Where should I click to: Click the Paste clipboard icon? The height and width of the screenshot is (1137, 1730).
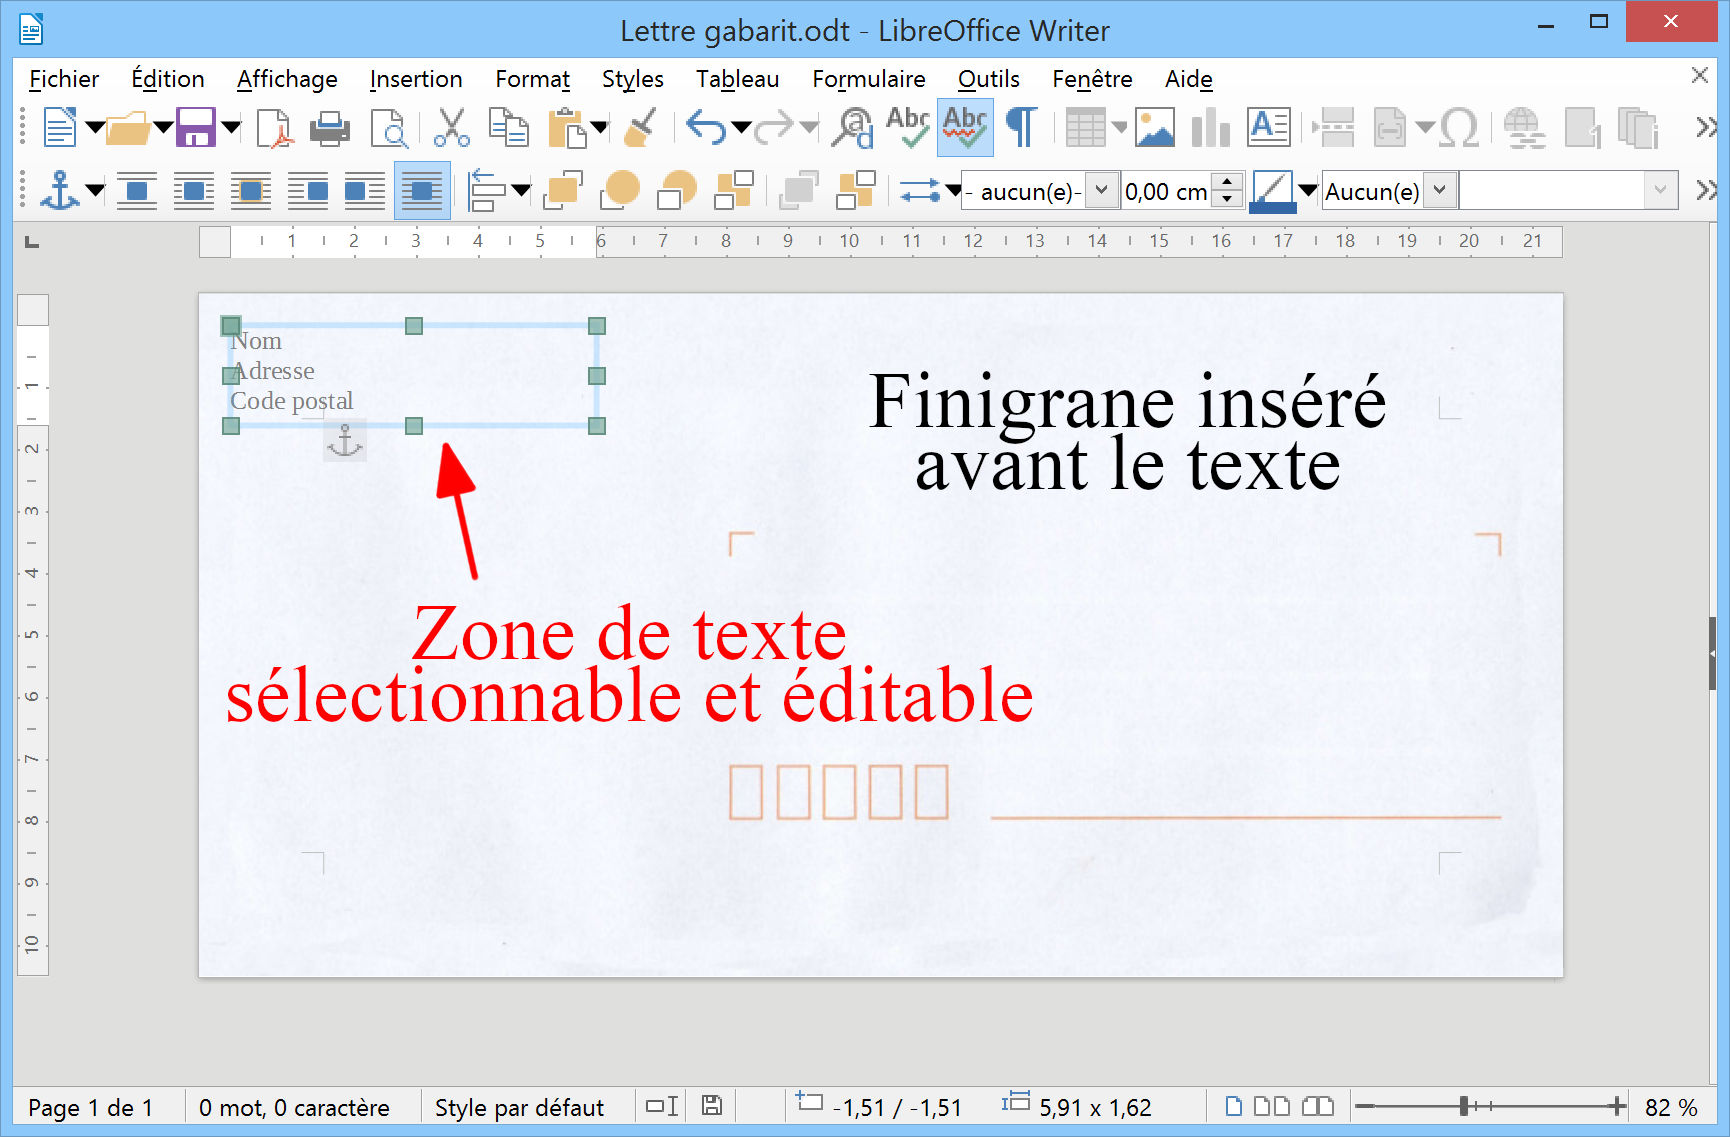pyautogui.click(x=567, y=128)
